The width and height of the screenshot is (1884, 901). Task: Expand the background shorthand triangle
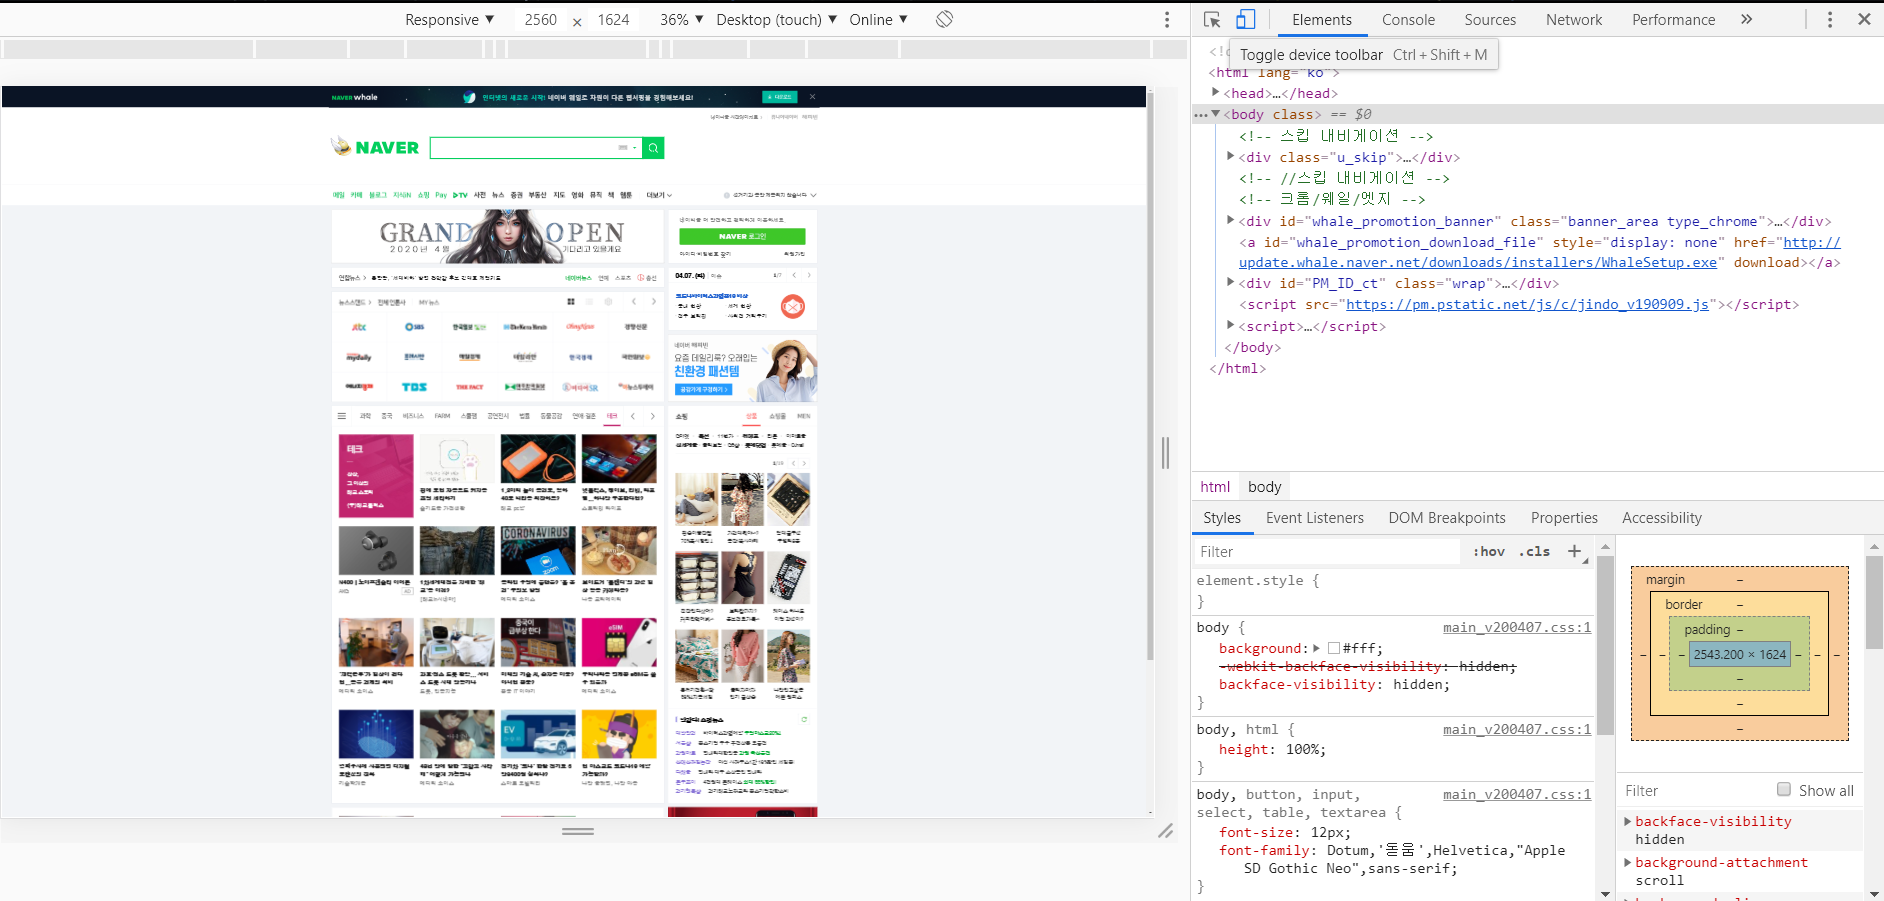click(1317, 648)
